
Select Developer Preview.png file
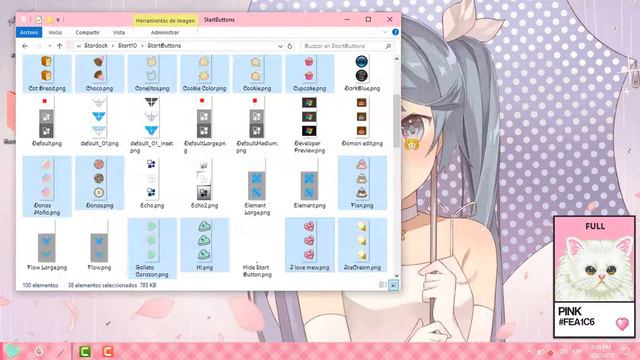(x=309, y=125)
